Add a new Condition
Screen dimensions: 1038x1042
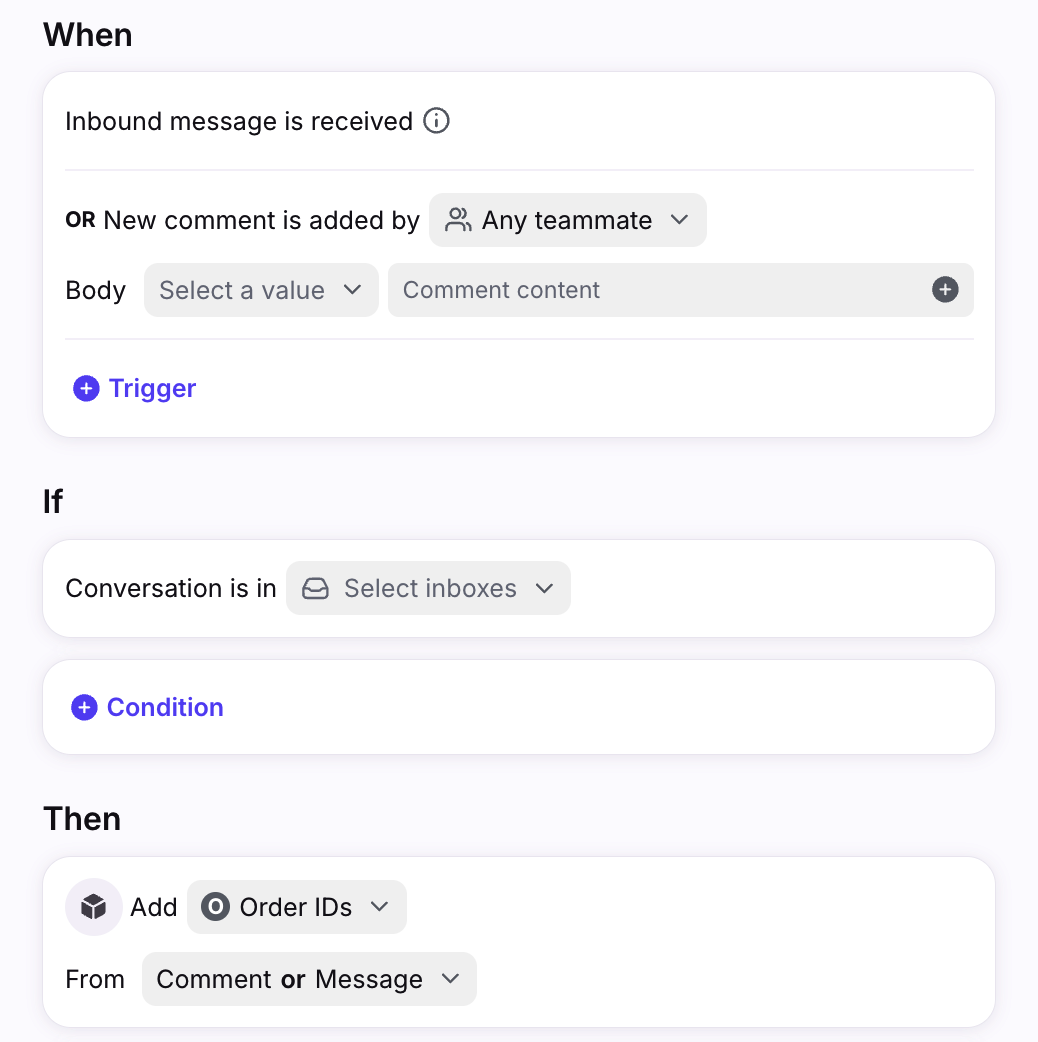[x=165, y=708]
